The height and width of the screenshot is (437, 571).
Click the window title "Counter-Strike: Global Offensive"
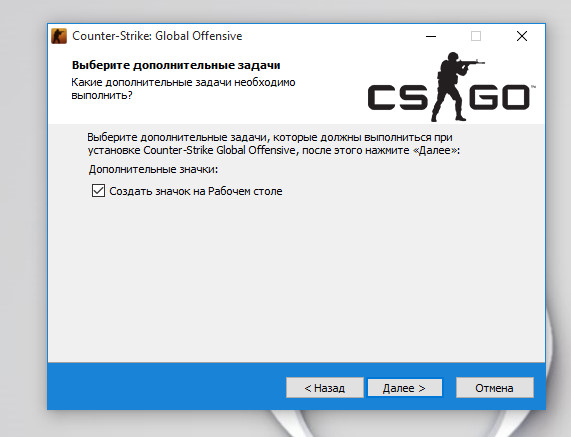[x=157, y=36]
